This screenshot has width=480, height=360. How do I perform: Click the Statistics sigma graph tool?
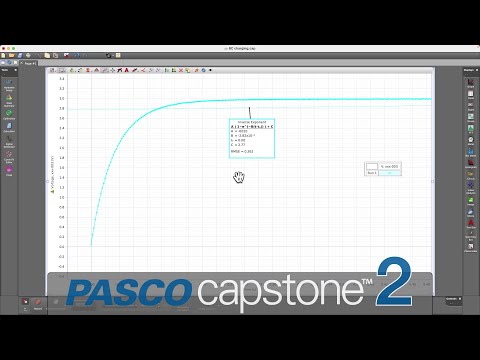pos(88,70)
